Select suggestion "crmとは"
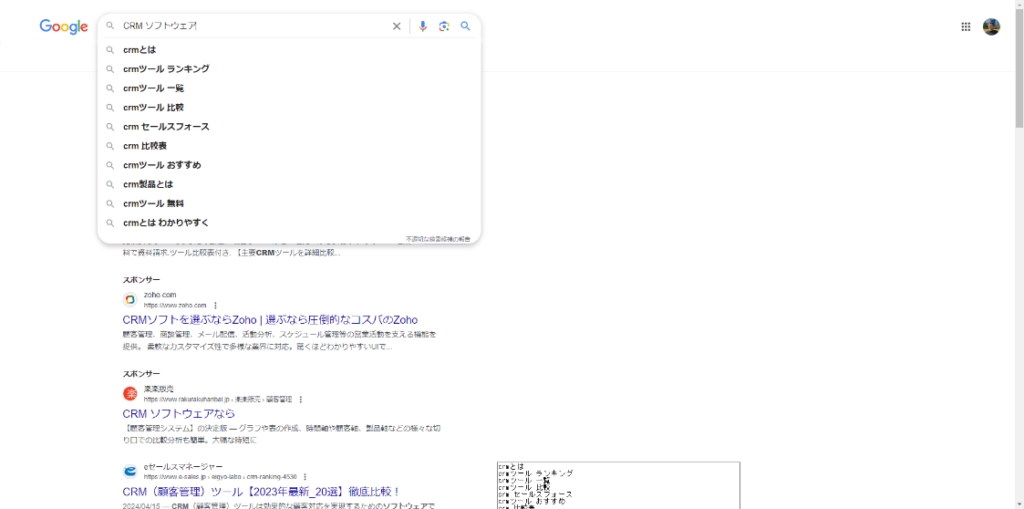 (289, 50)
